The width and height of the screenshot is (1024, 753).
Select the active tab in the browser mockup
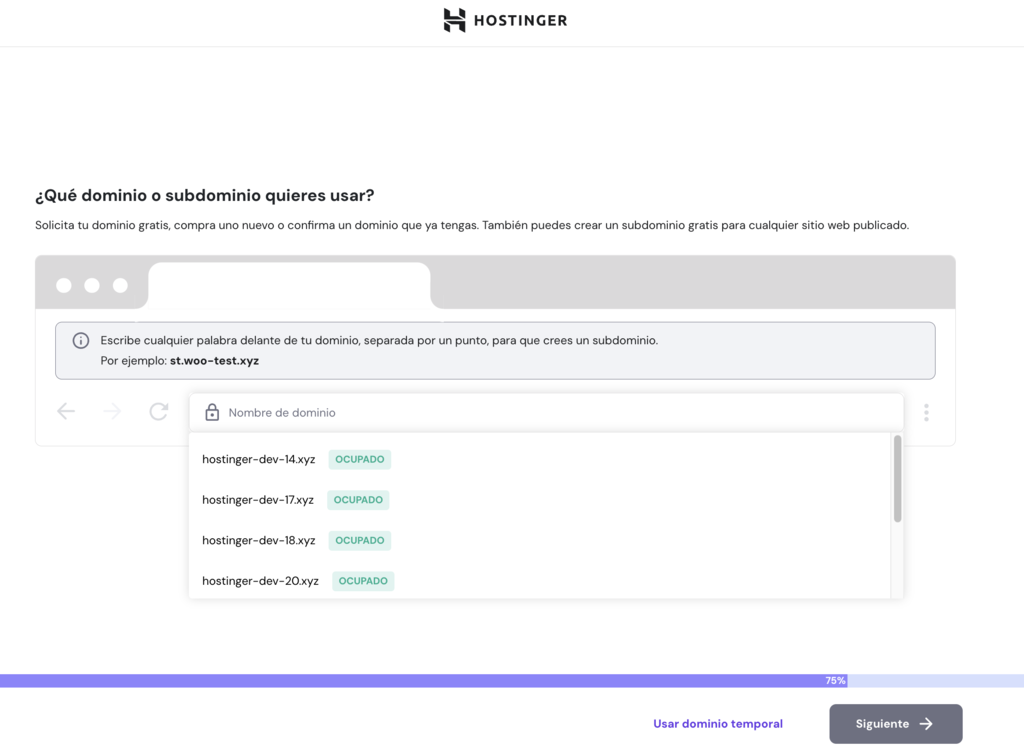288,283
